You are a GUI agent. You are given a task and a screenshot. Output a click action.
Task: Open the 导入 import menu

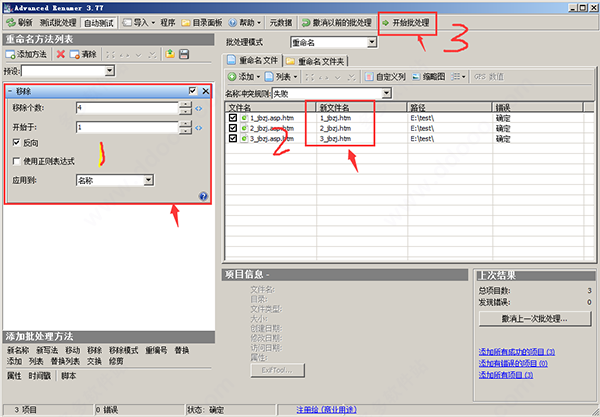point(138,23)
